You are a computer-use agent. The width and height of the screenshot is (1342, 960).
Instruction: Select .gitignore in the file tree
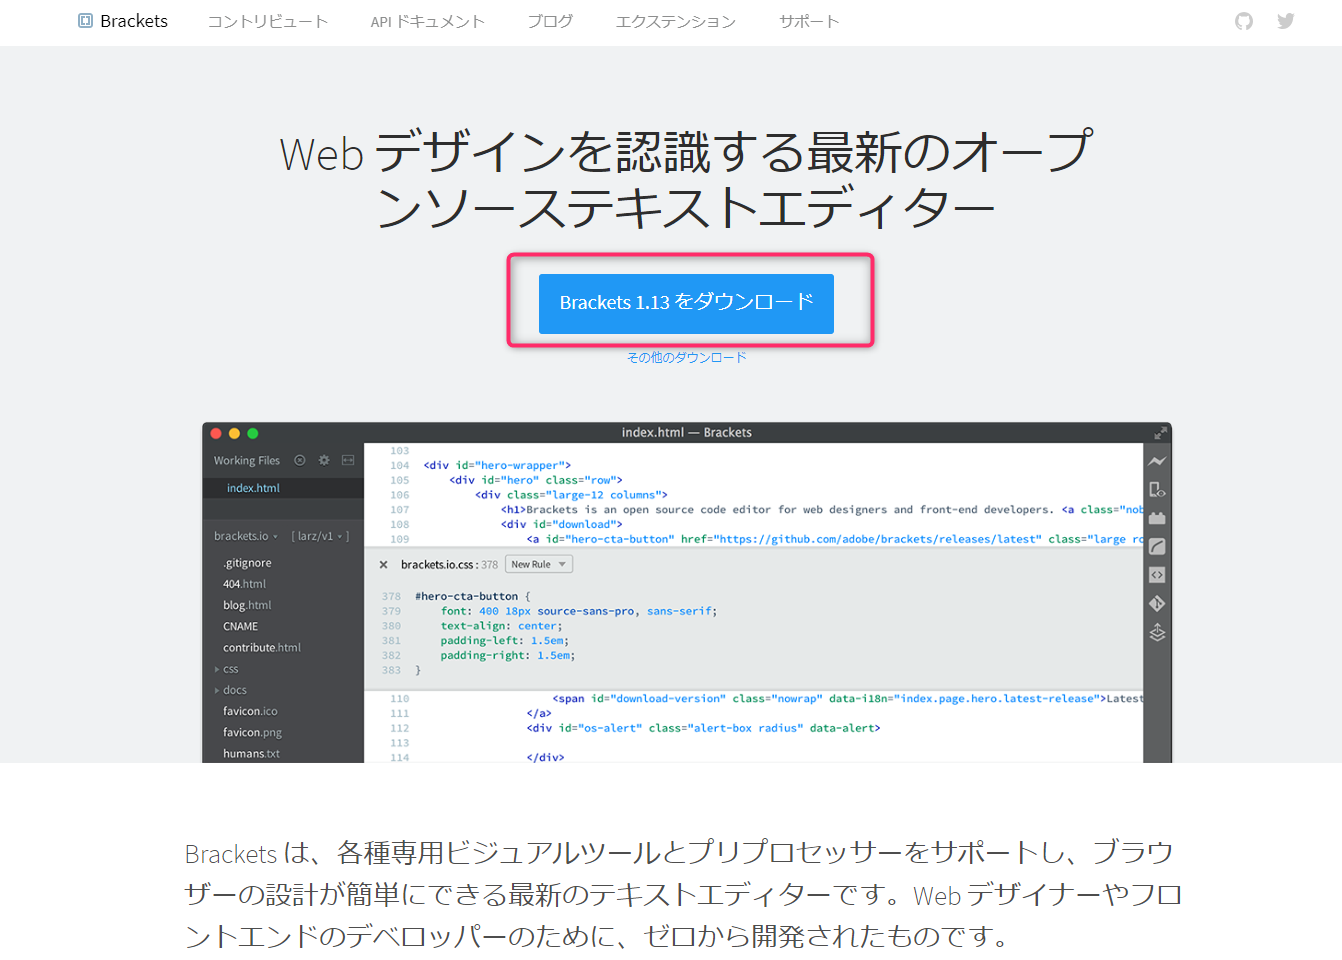247,563
